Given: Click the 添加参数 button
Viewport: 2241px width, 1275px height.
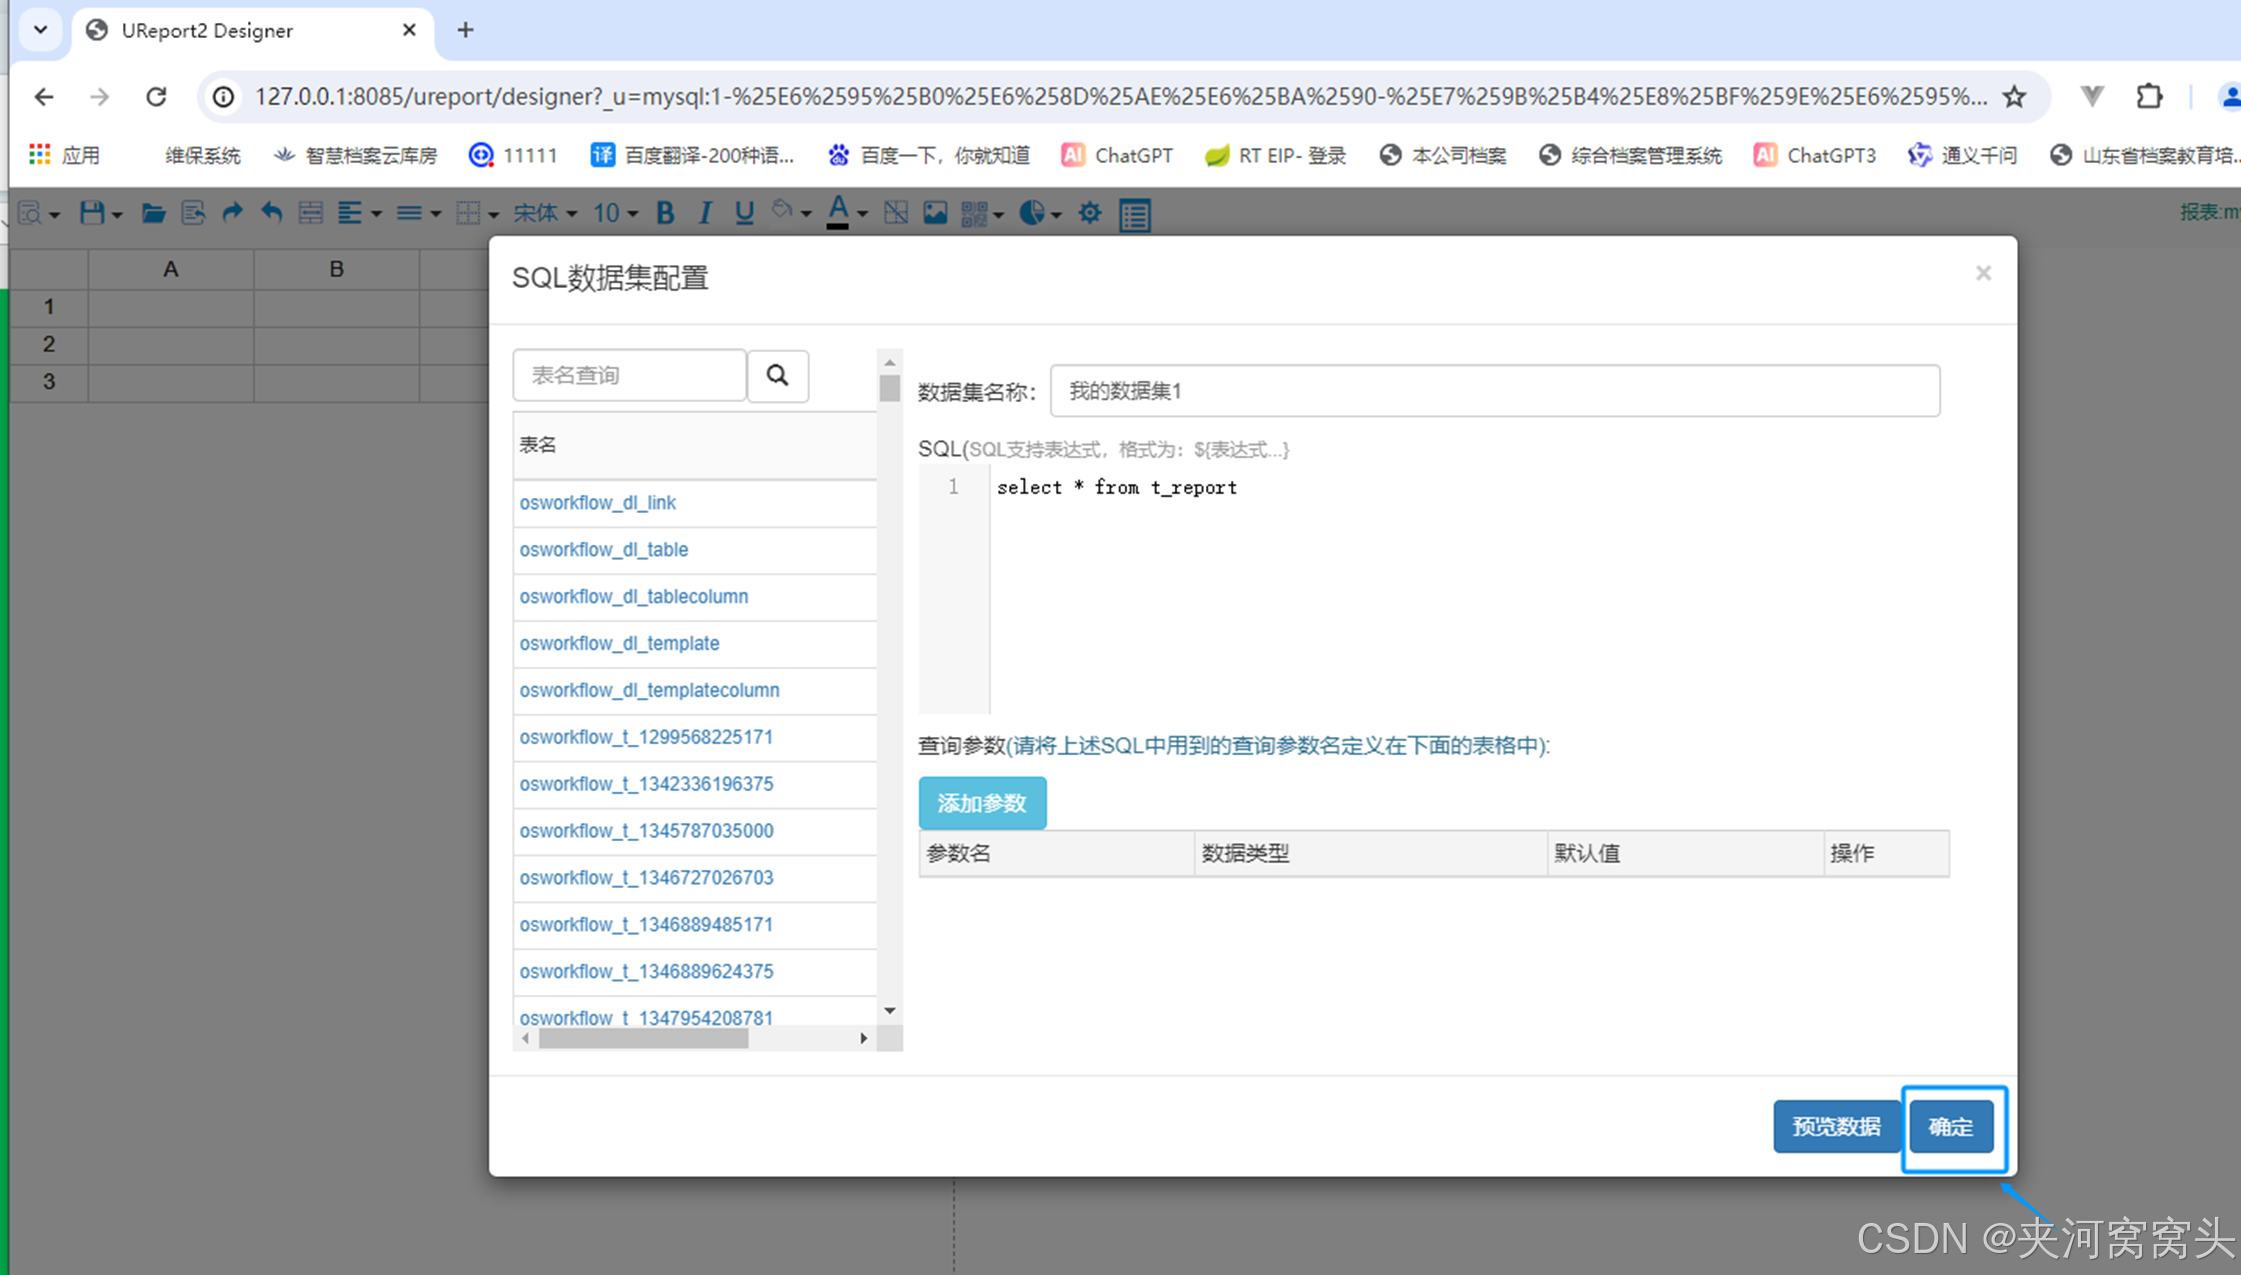Looking at the screenshot, I should (982, 802).
